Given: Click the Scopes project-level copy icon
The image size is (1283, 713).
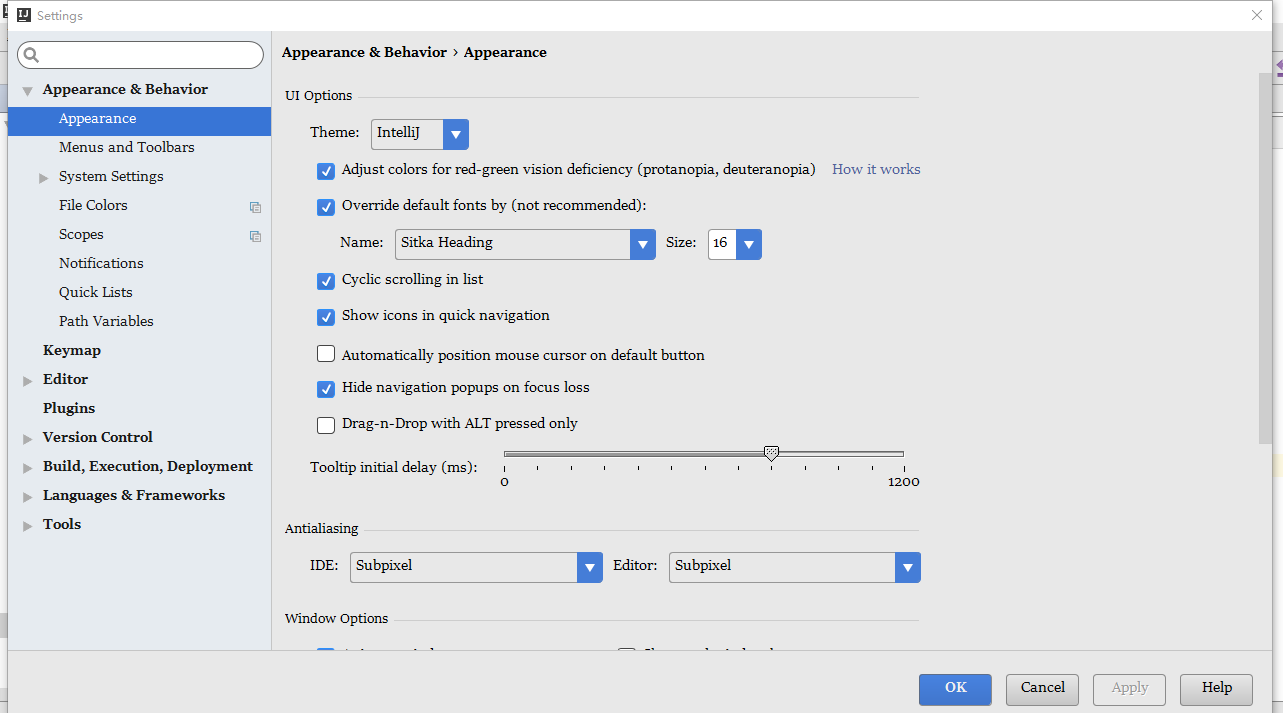Looking at the screenshot, I should 255,236.
